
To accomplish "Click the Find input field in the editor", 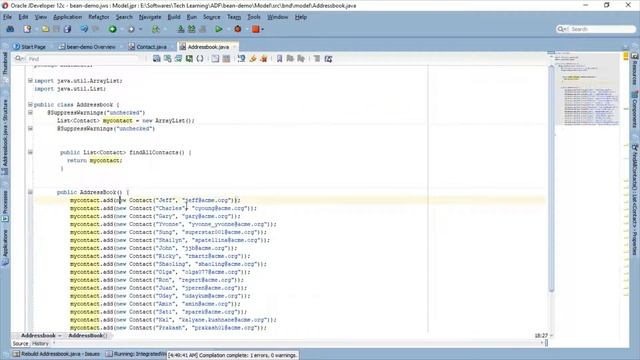I will coord(84,59).
